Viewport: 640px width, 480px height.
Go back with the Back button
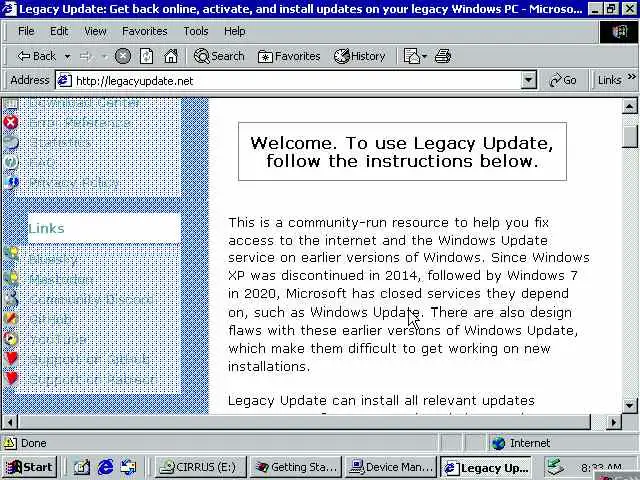click(x=36, y=56)
